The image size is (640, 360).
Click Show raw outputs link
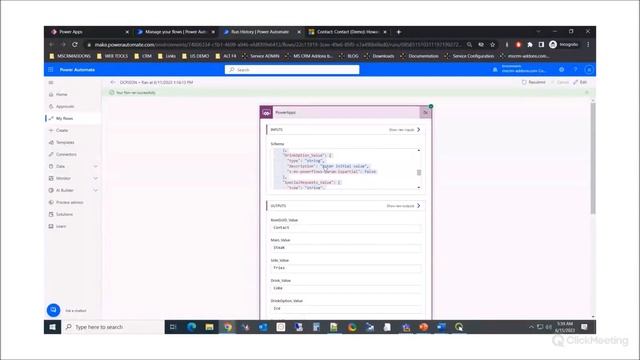[403, 206]
